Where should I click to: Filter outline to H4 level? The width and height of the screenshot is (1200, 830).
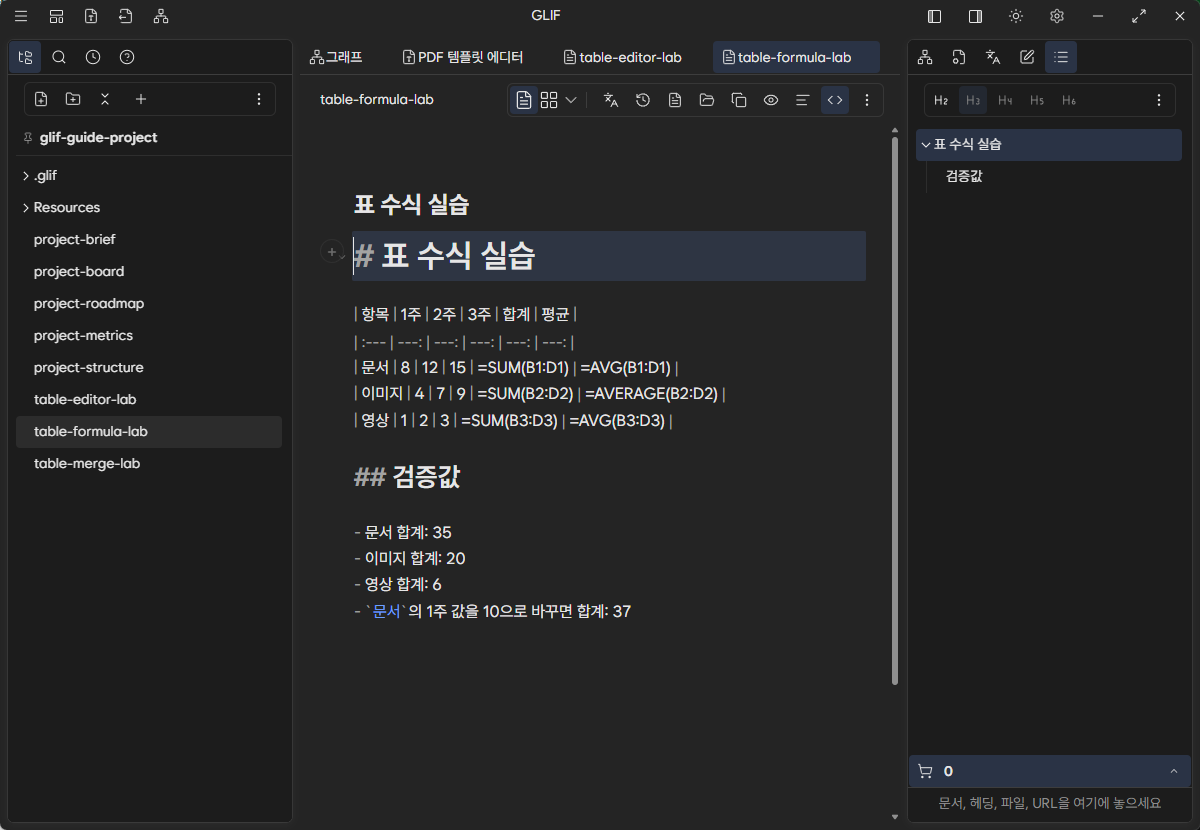point(1005,100)
